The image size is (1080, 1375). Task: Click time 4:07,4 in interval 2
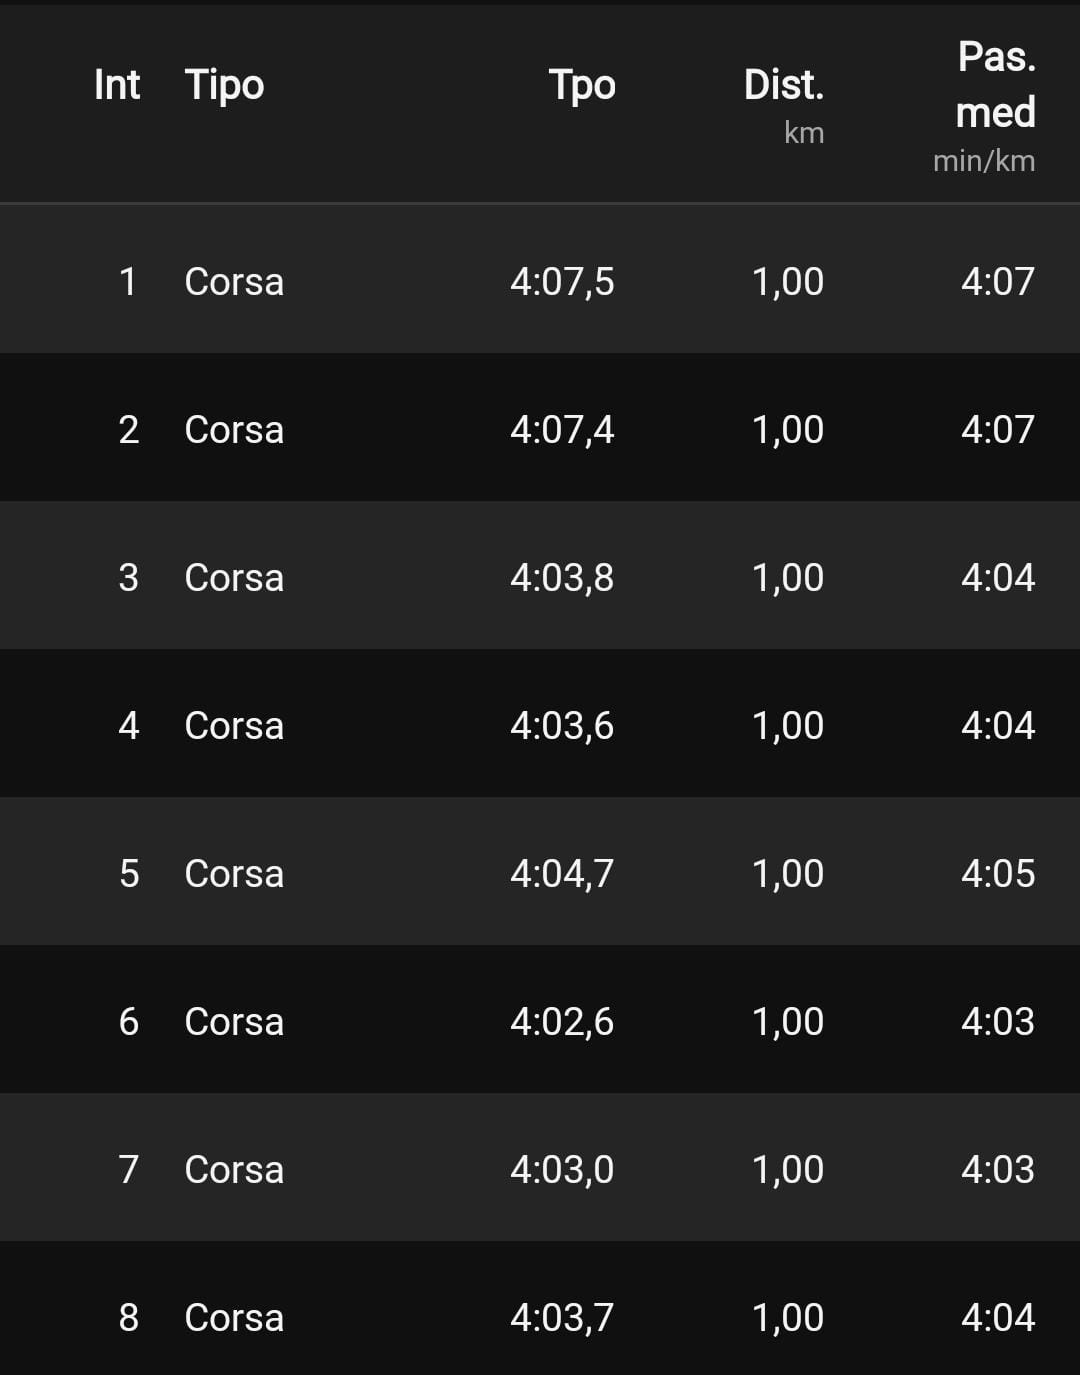562,430
